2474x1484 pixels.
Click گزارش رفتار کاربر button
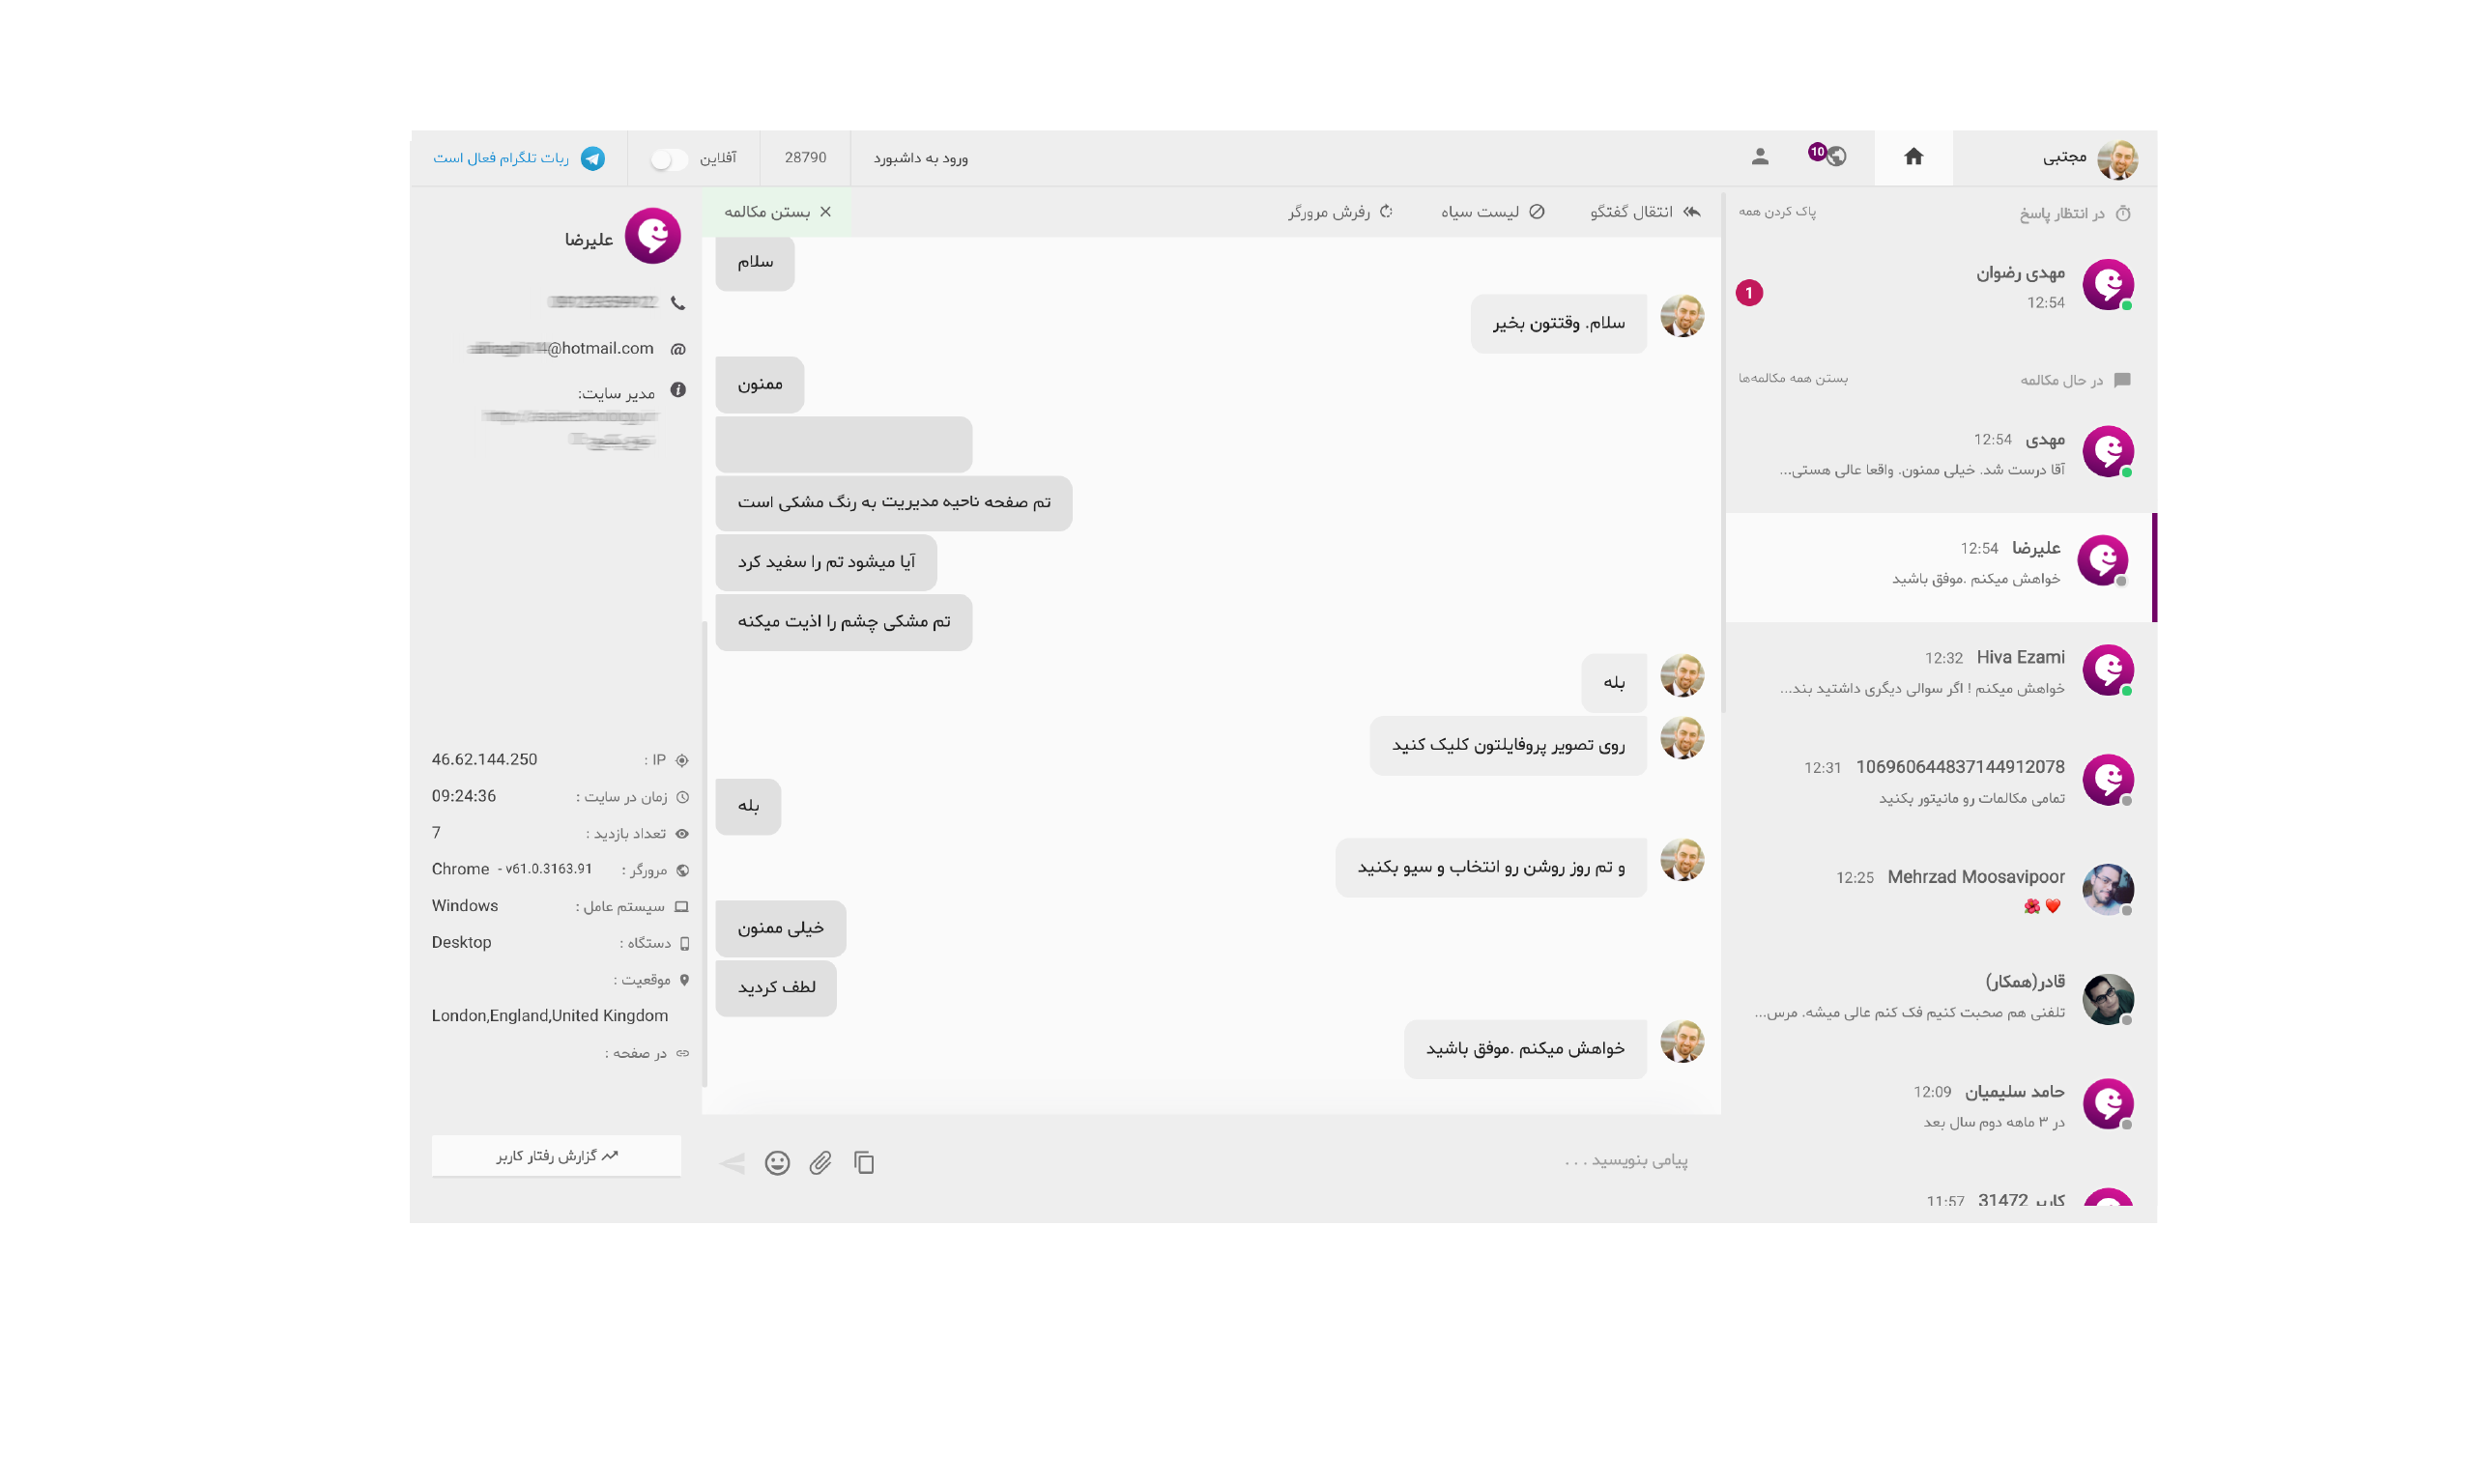pos(556,1156)
